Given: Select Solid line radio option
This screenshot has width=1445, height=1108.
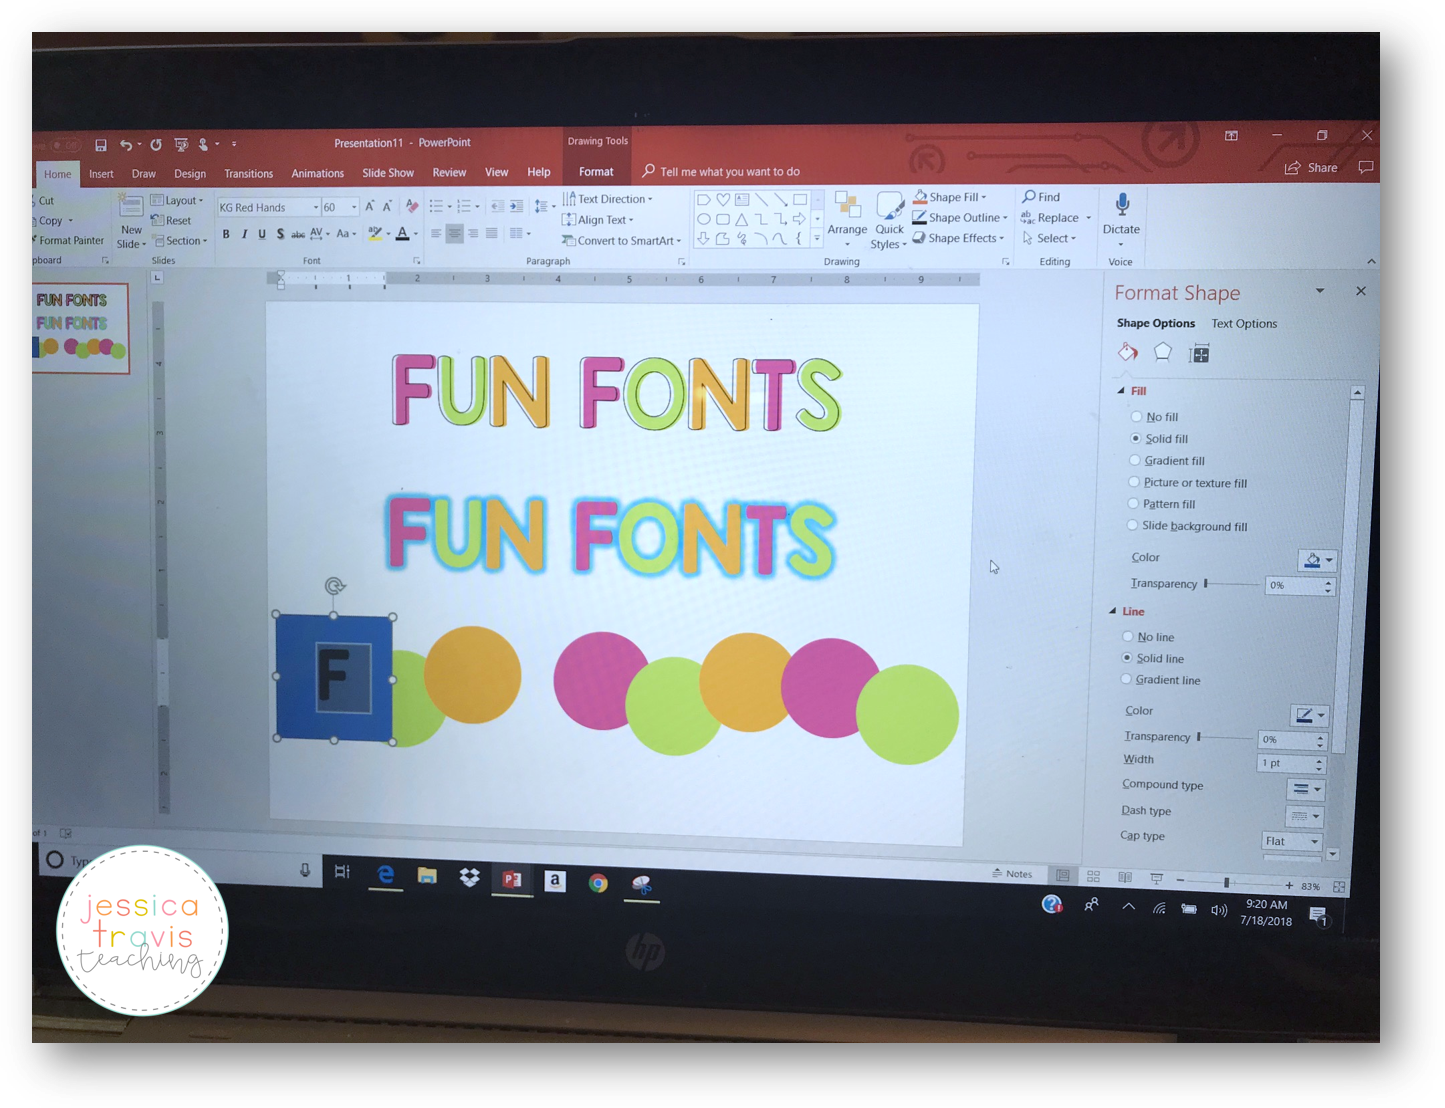Looking at the screenshot, I should [x=1128, y=658].
